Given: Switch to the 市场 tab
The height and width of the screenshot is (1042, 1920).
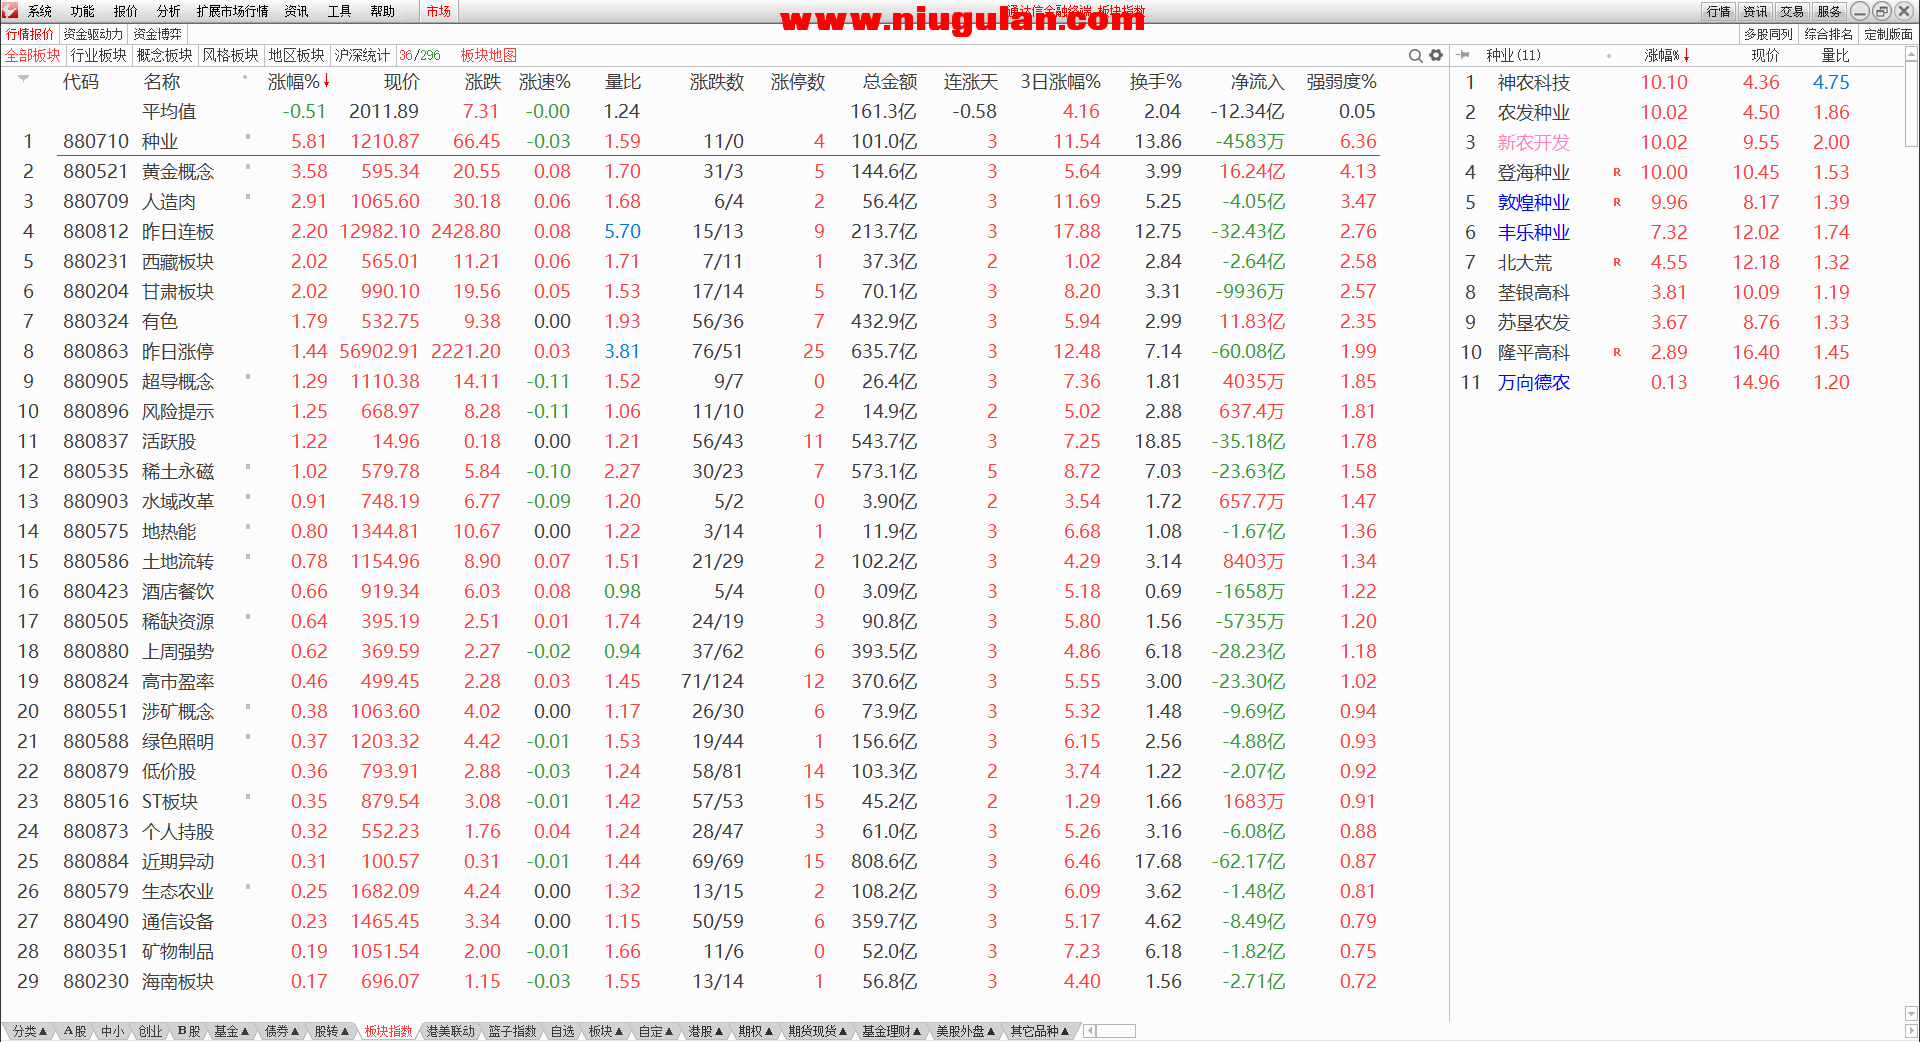Looking at the screenshot, I should pyautogui.click(x=438, y=11).
